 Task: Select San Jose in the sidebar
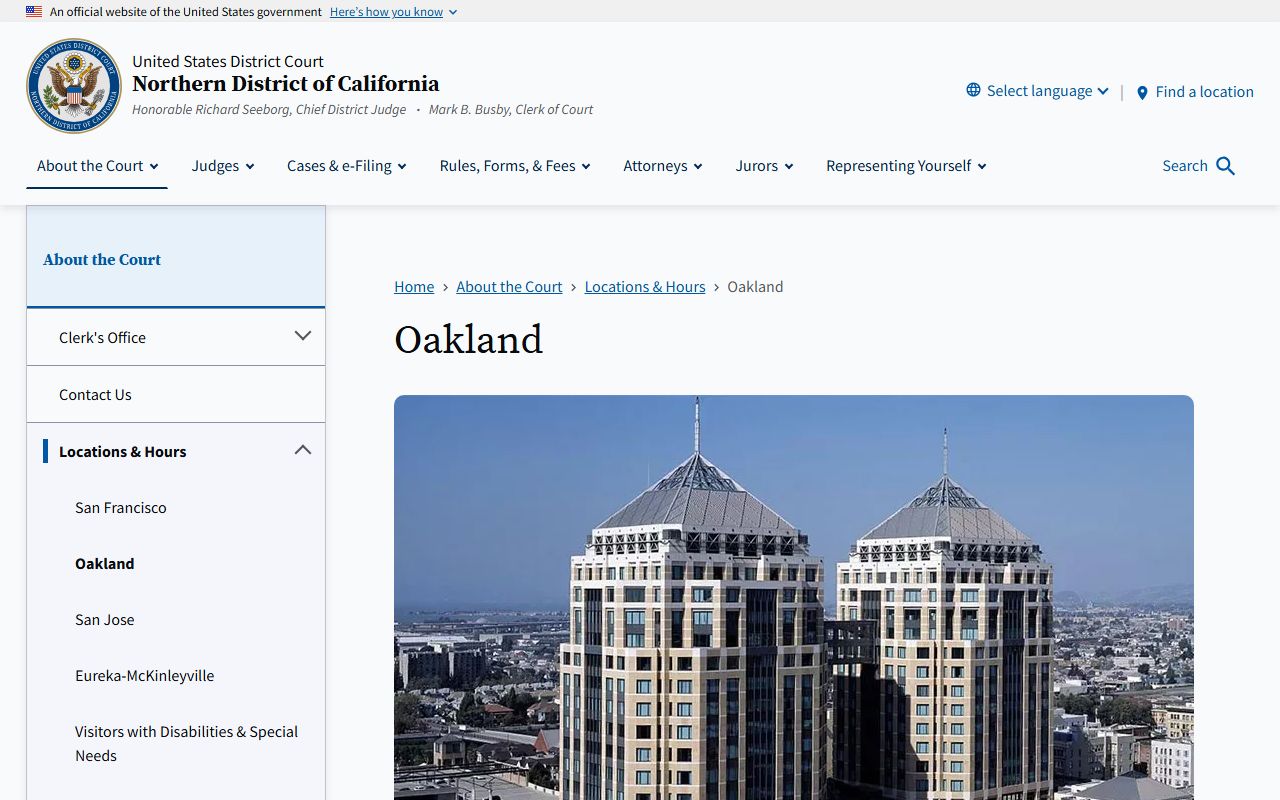104,620
